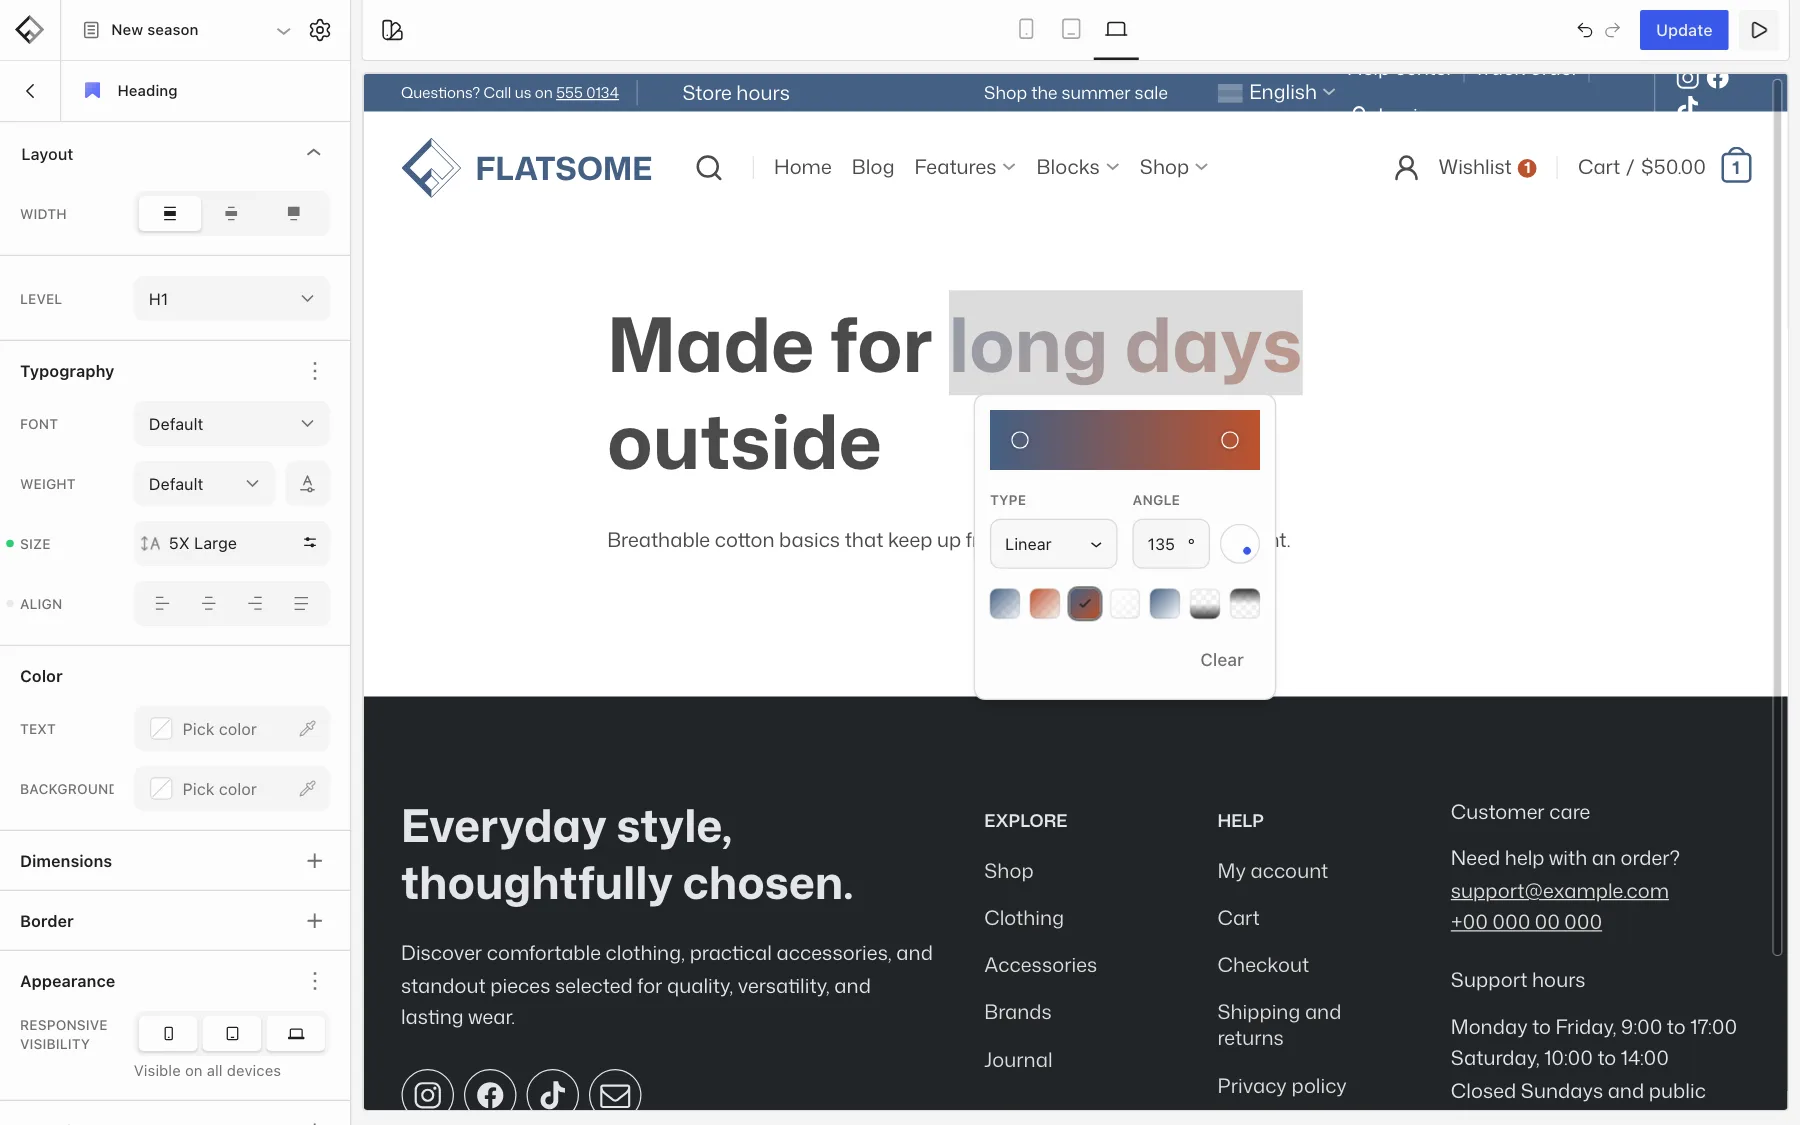The height and width of the screenshot is (1125, 1800).
Task: Open footer Shipping and returns link
Action: 1279,1025
